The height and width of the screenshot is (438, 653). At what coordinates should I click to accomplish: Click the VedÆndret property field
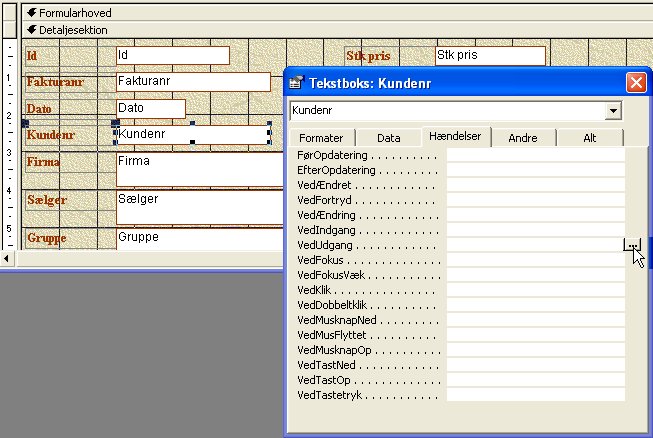pos(536,185)
